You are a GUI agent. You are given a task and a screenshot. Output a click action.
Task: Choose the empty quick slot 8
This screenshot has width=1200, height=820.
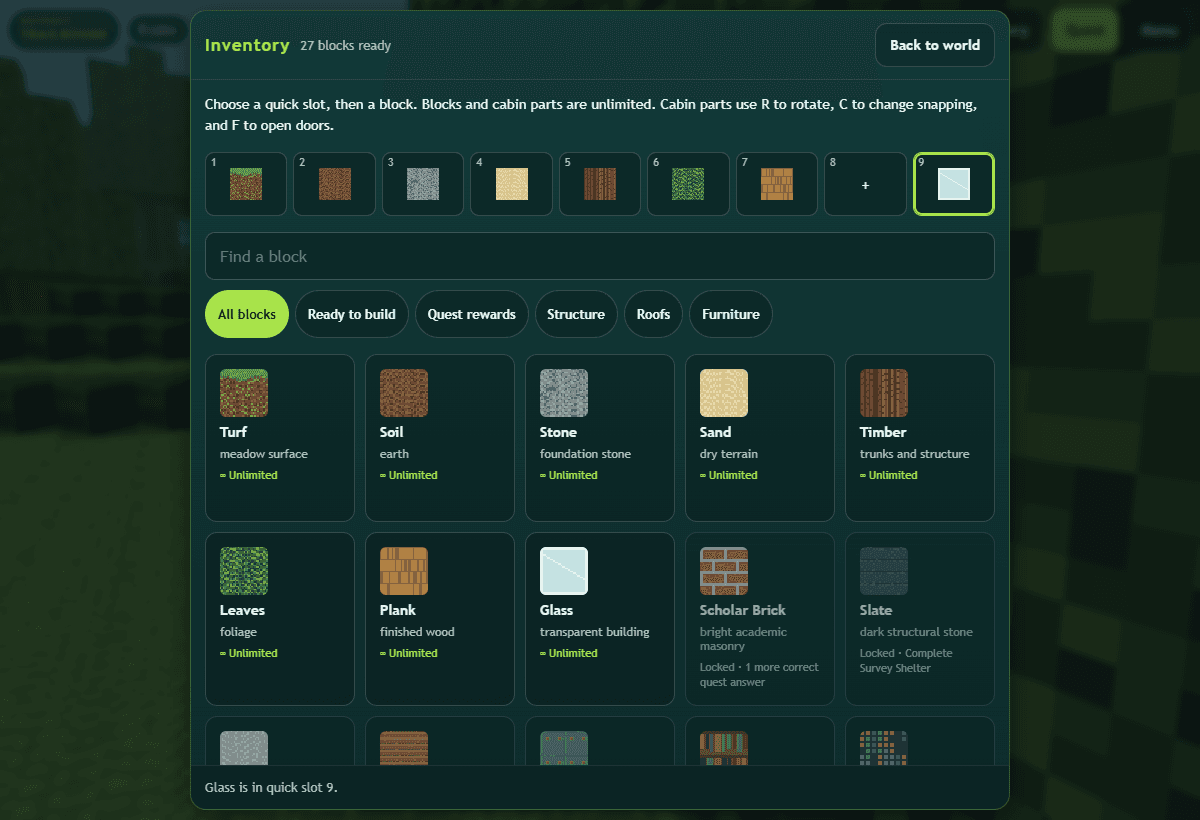point(865,184)
